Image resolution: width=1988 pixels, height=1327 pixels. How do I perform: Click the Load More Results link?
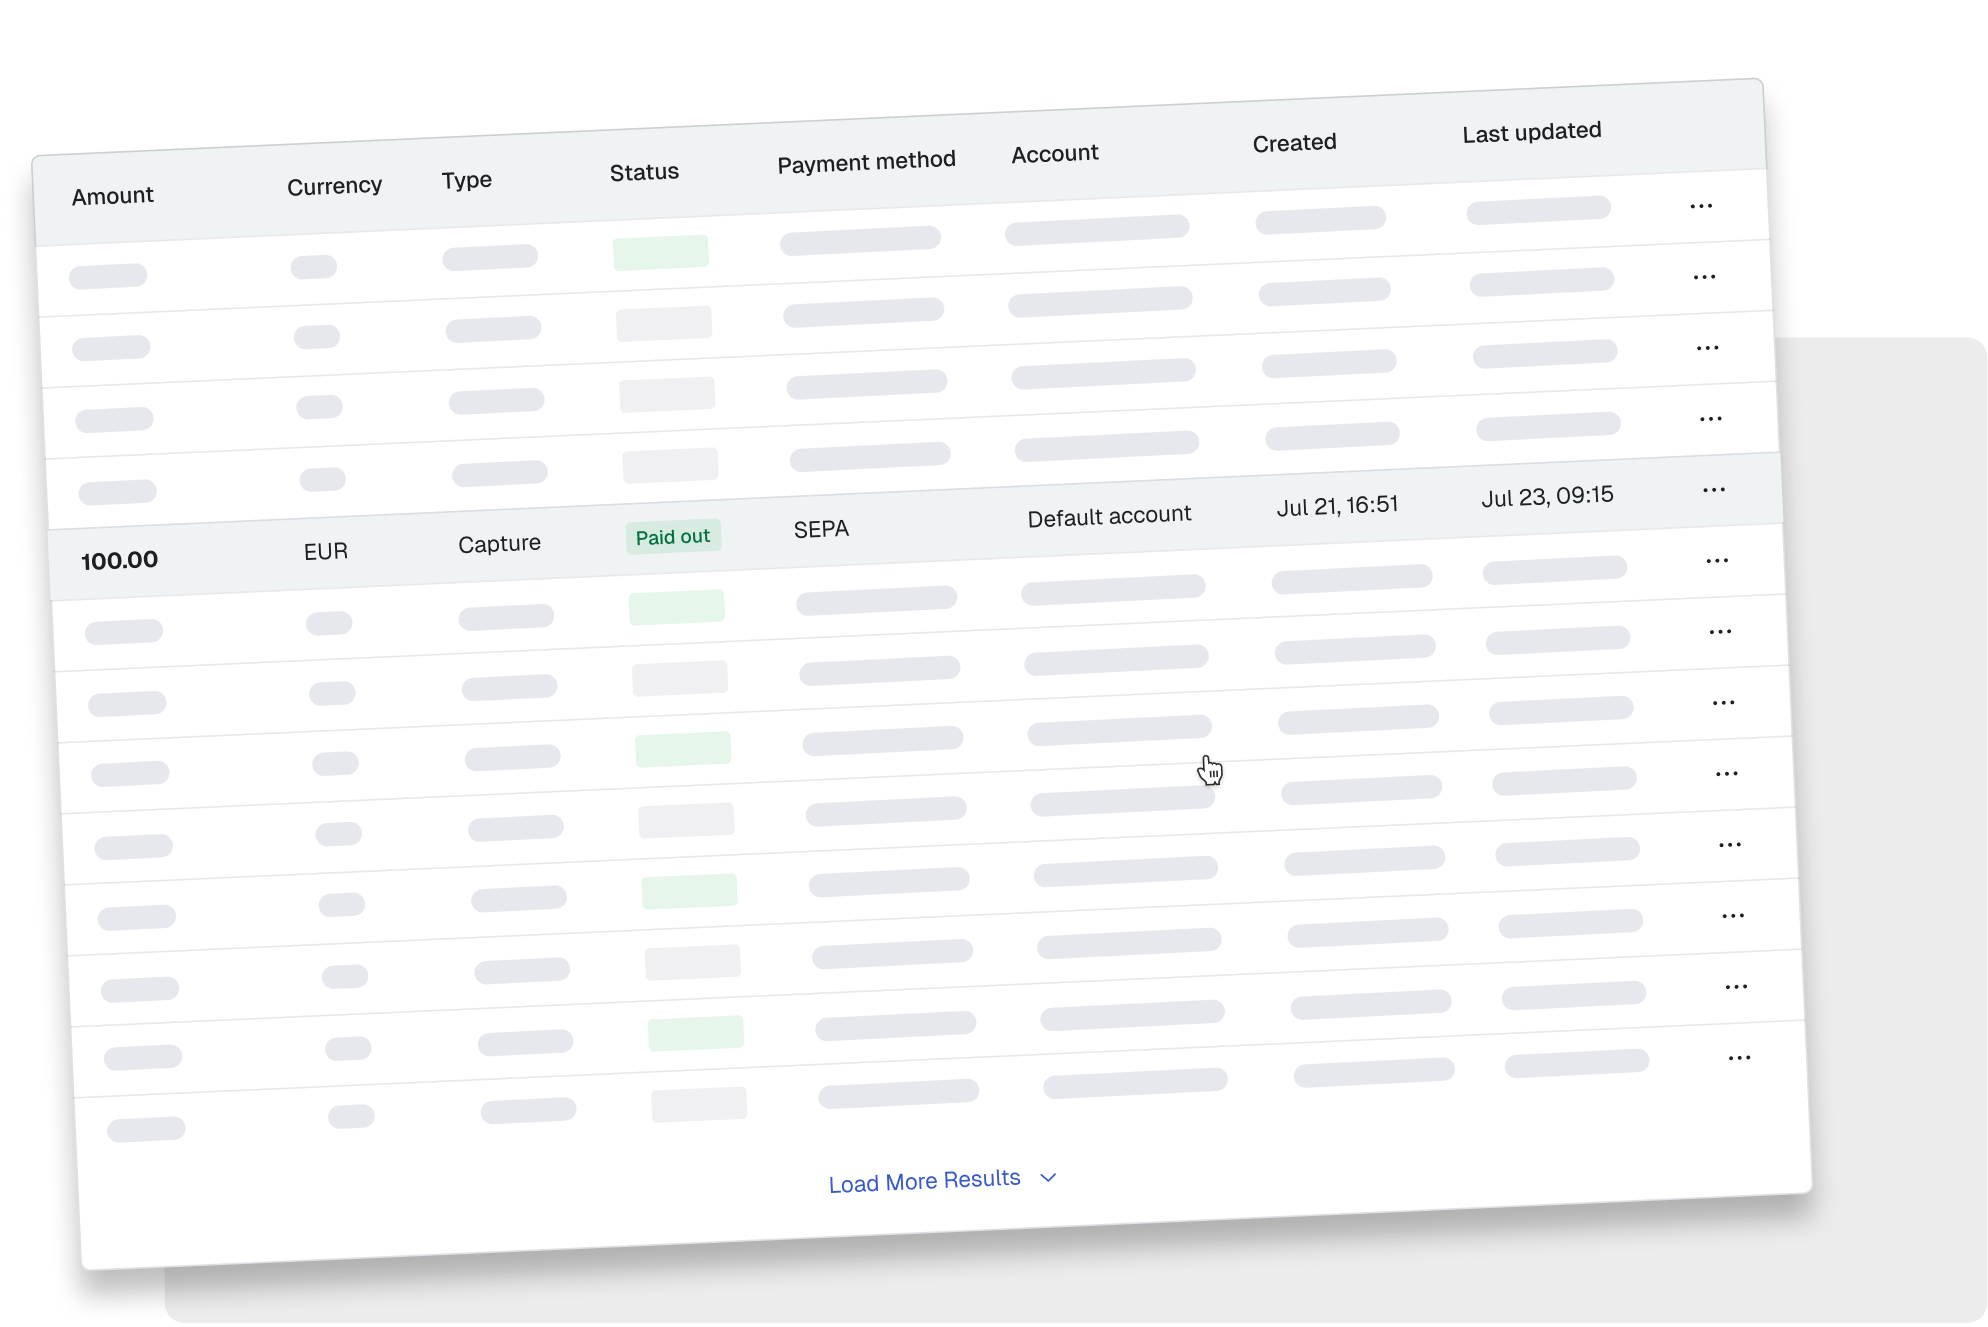[x=924, y=1181]
